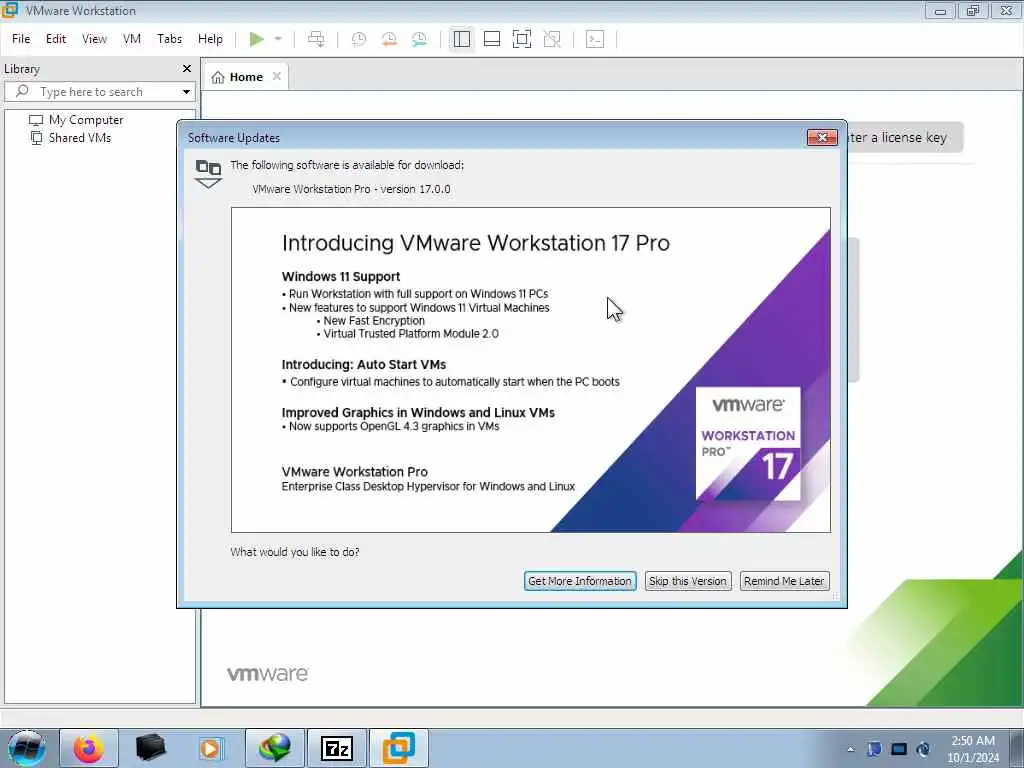Click 'Introducing: Auto Start VMs' heading
This screenshot has height=768, width=1024.
point(364,365)
